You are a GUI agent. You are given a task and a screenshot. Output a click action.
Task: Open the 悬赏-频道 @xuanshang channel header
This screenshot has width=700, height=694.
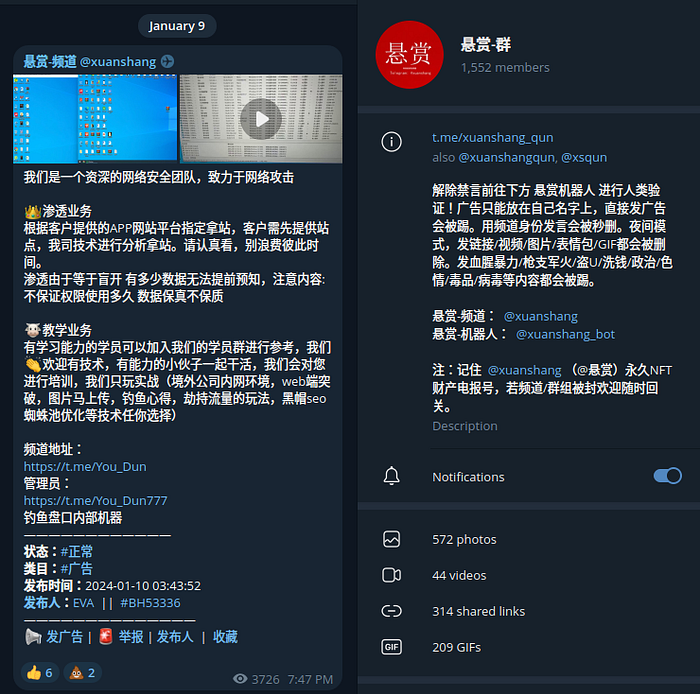[x=90, y=62]
